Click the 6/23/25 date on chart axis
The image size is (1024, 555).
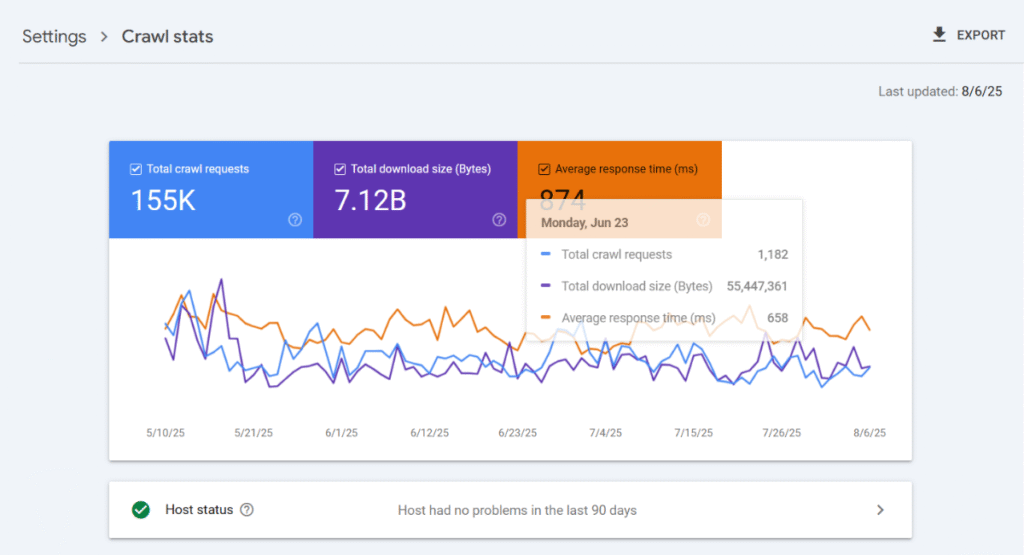coord(517,433)
